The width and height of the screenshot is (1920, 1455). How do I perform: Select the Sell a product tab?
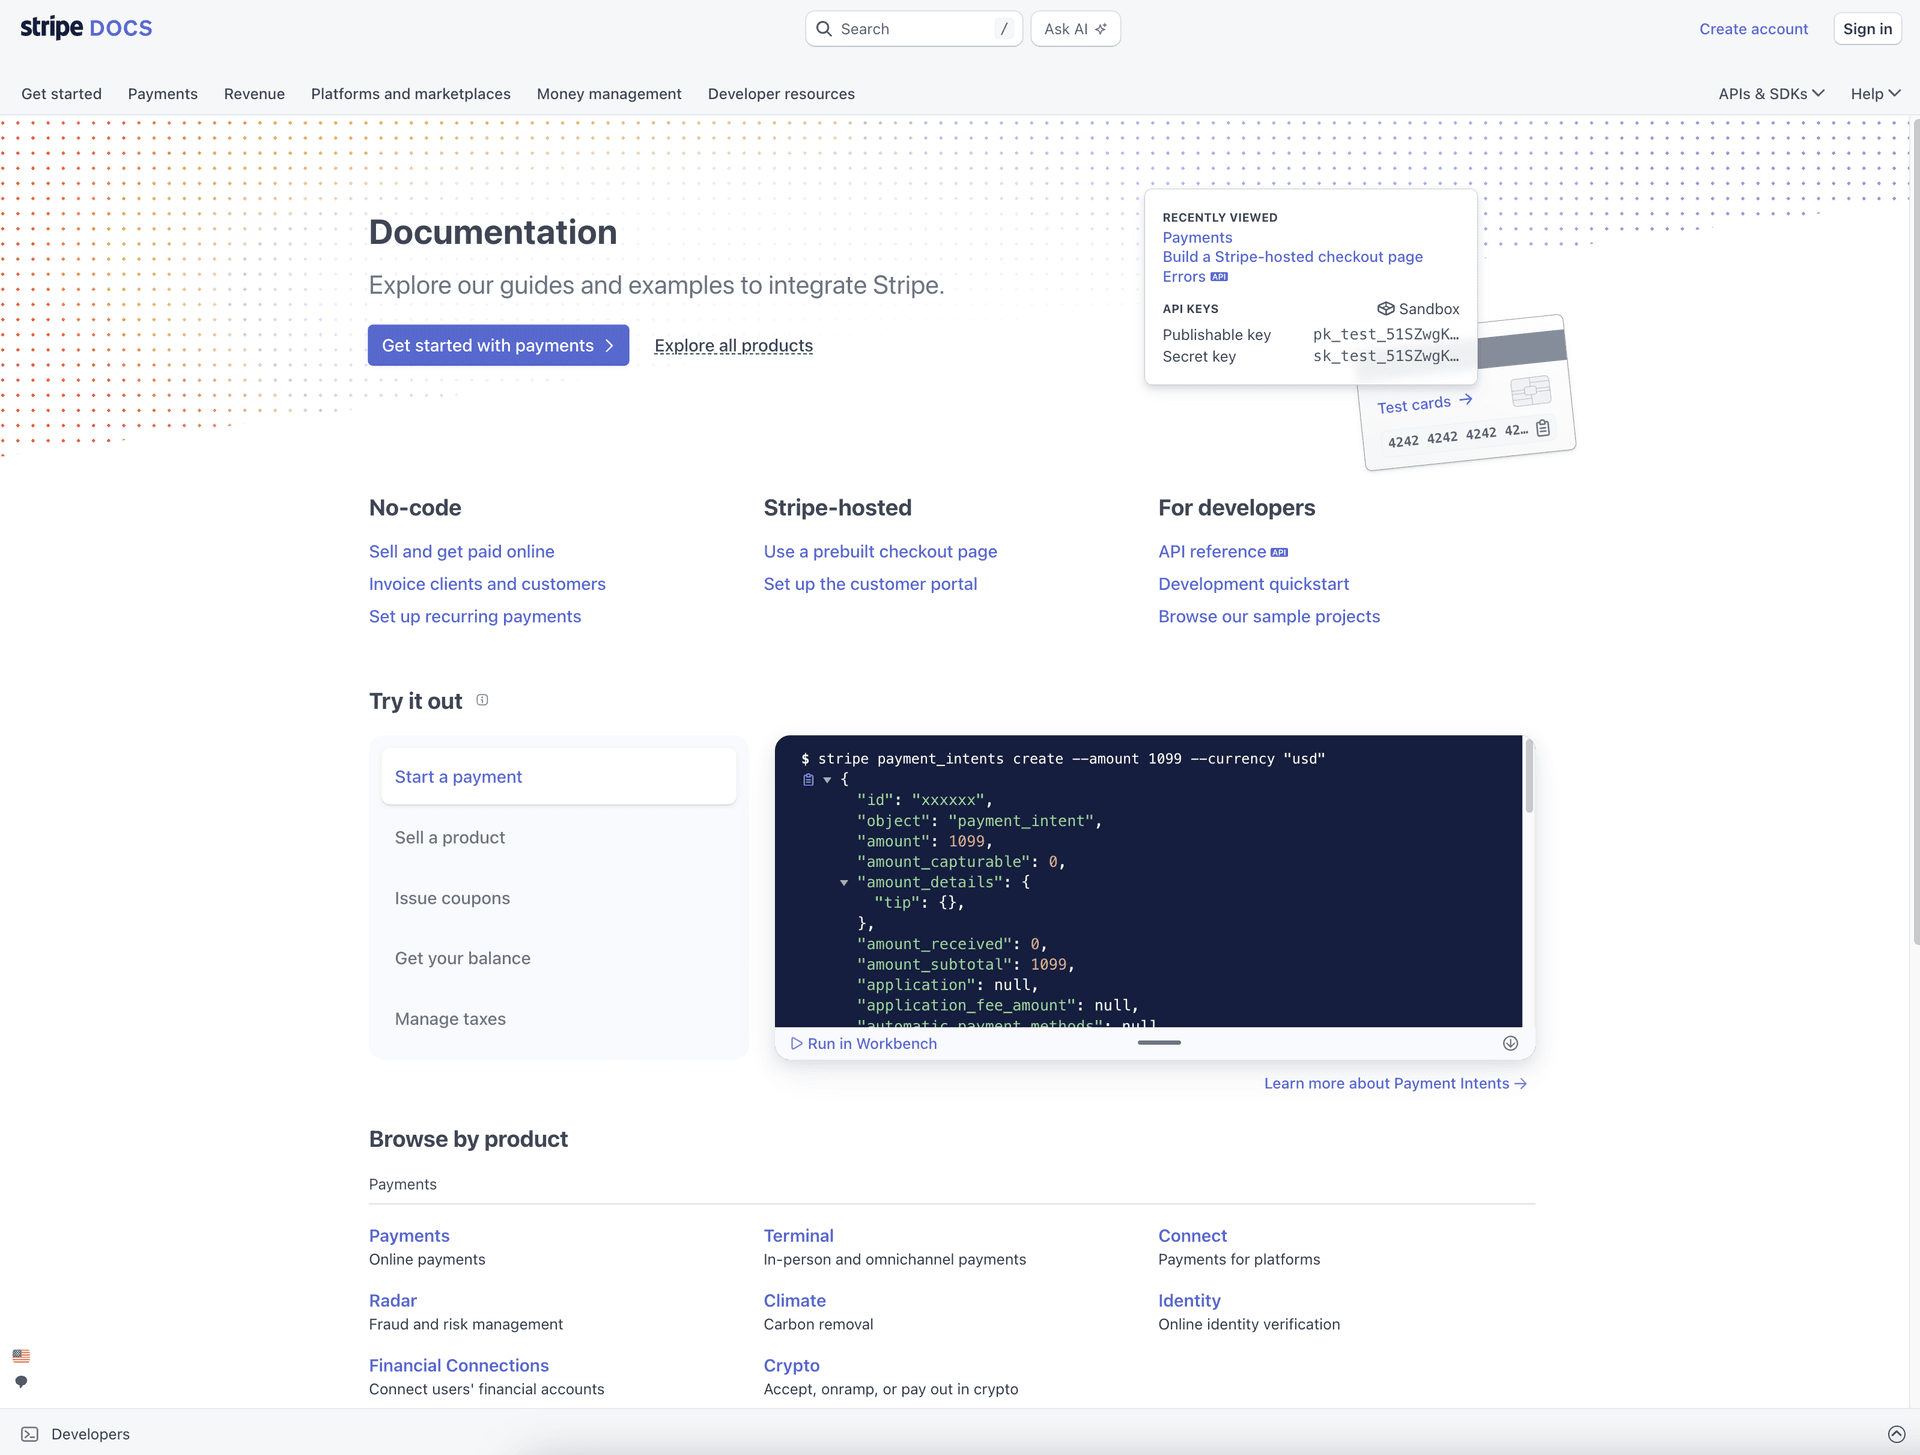[450, 838]
